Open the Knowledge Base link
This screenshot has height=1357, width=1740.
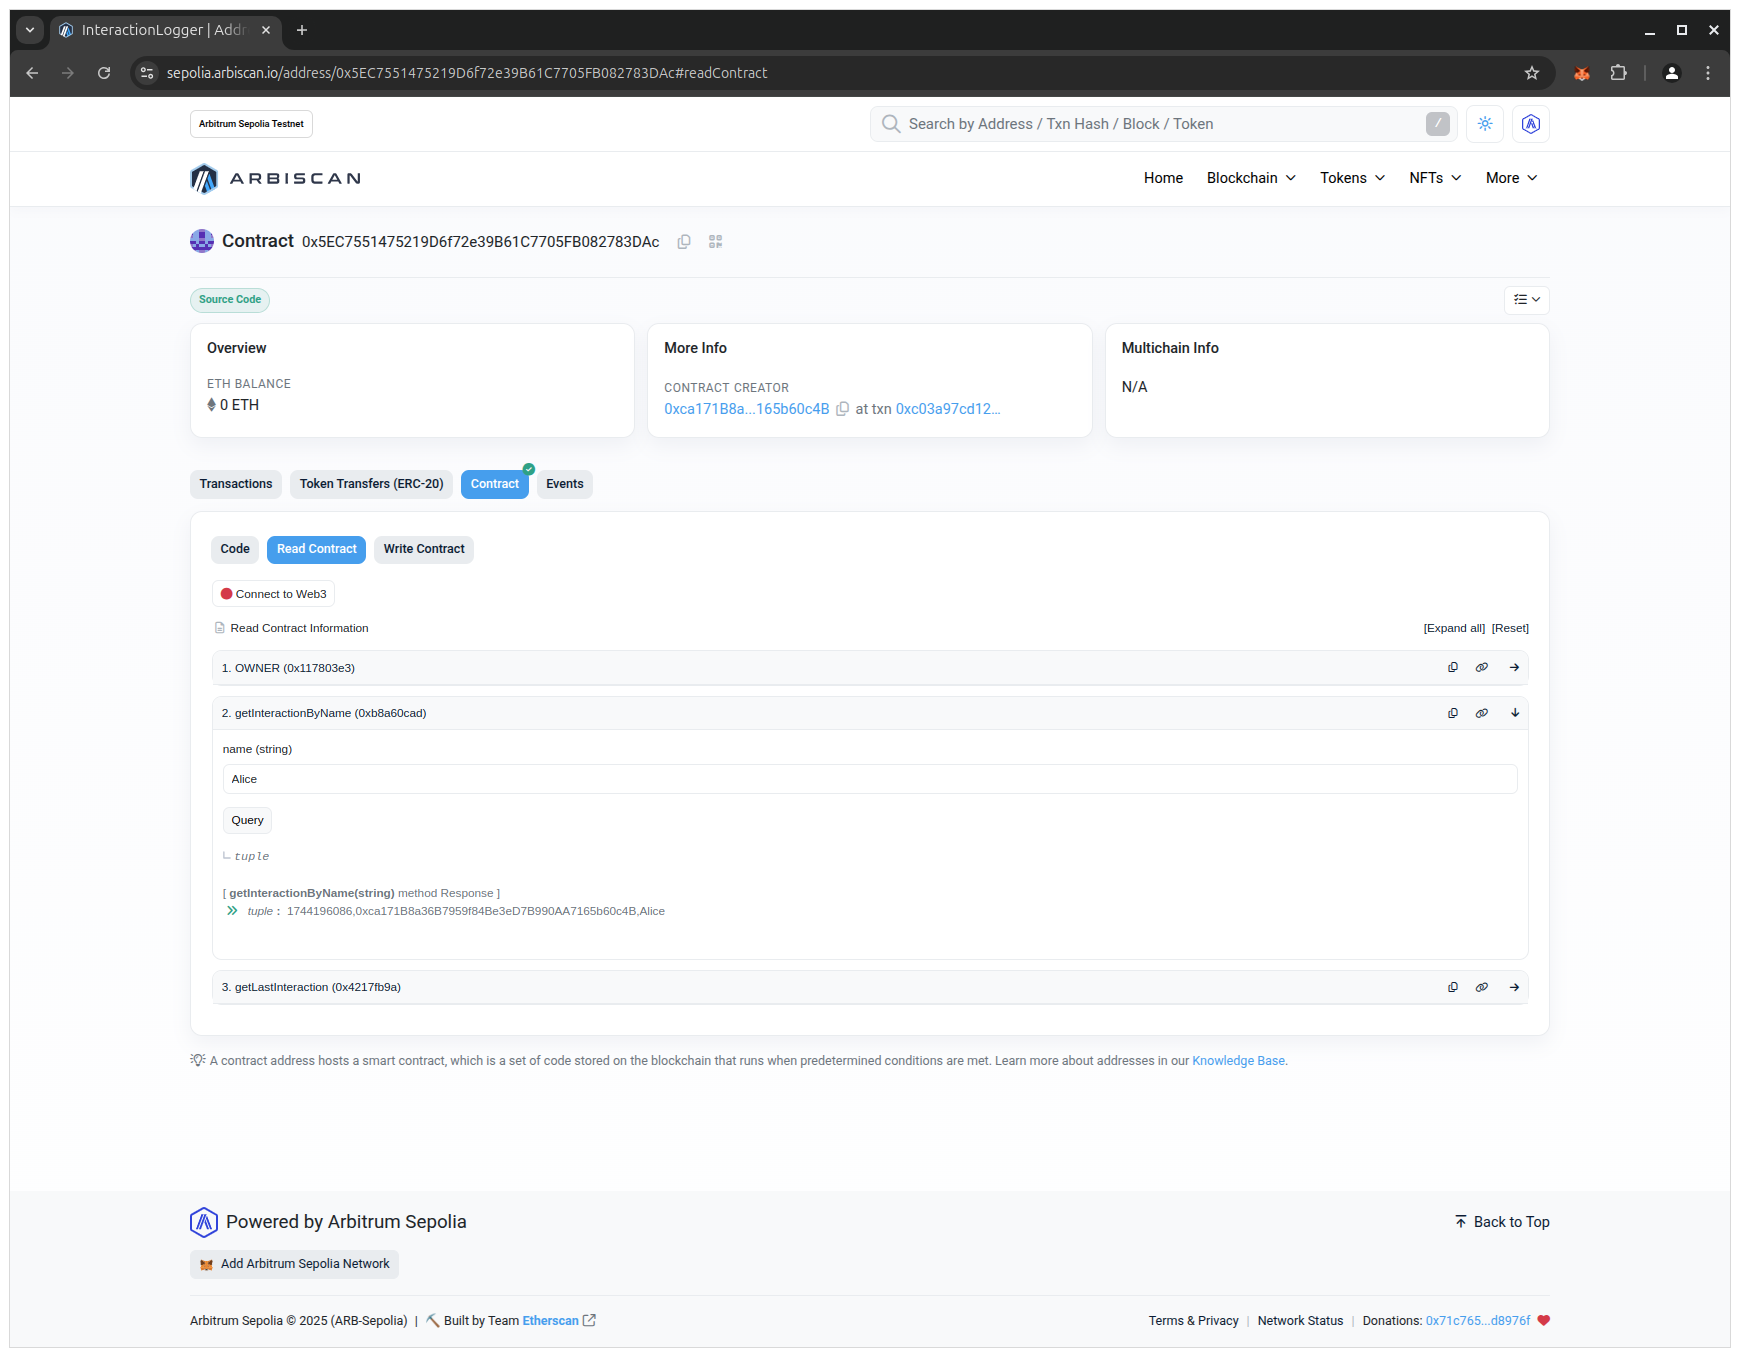(x=1238, y=1061)
